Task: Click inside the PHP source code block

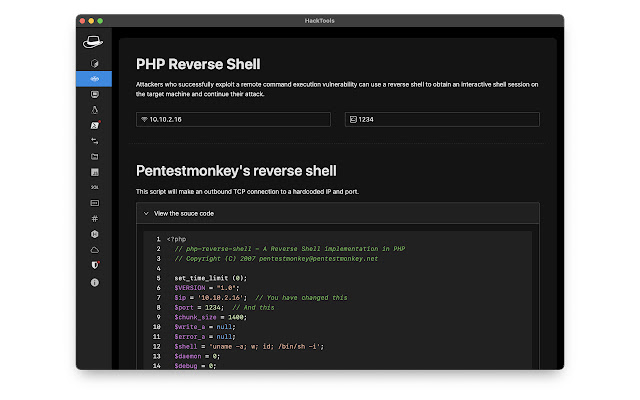Action: (340, 300)
